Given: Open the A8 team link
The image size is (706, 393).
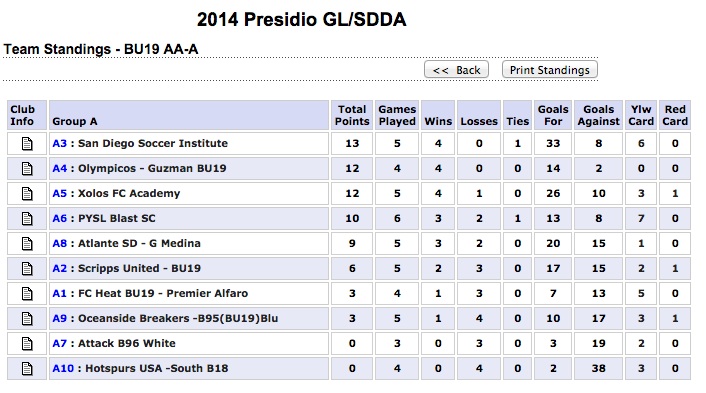Looking at the screenshot, I should [59, 244].
